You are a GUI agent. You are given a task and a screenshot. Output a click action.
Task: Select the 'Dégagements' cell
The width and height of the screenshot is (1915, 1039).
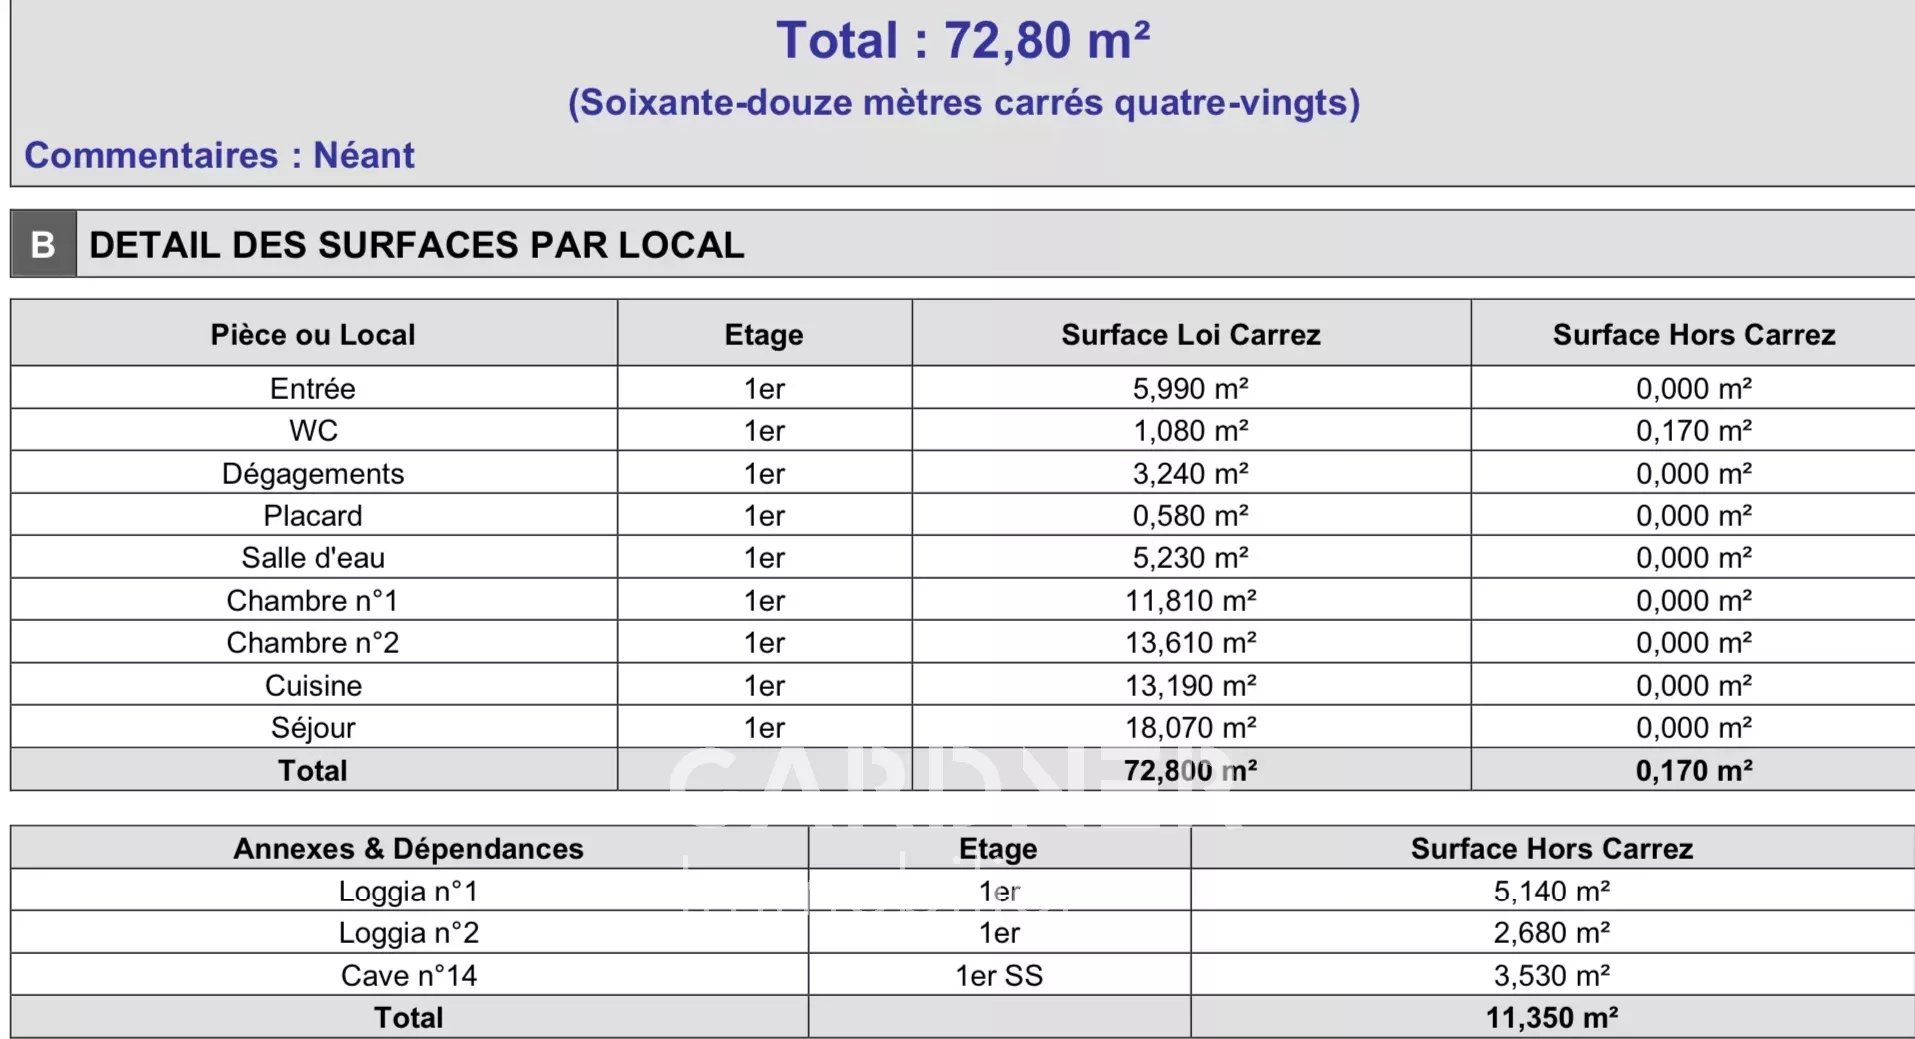tap(312, 473)
